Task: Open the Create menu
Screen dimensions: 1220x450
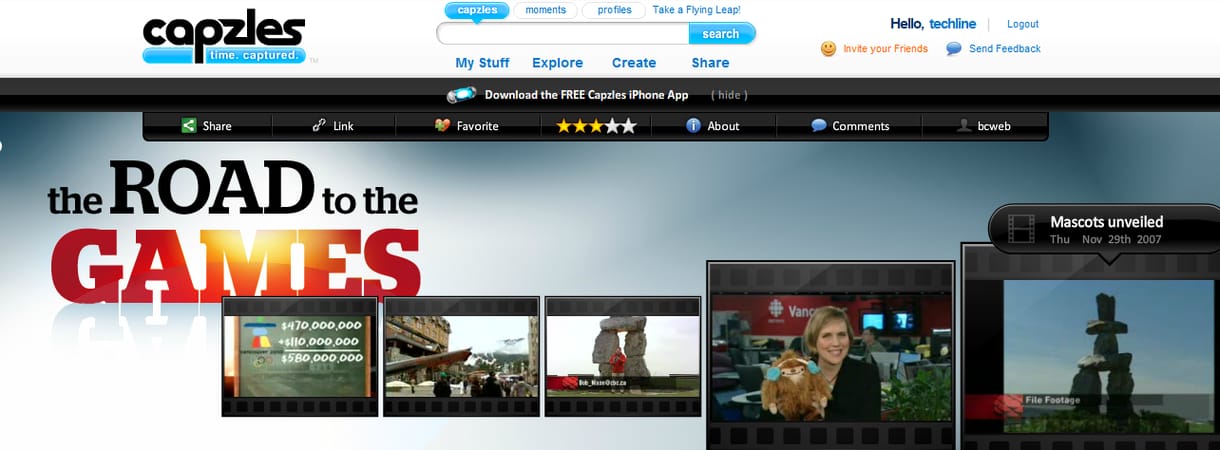Action: pyautogui.click(x=634, y=62)
